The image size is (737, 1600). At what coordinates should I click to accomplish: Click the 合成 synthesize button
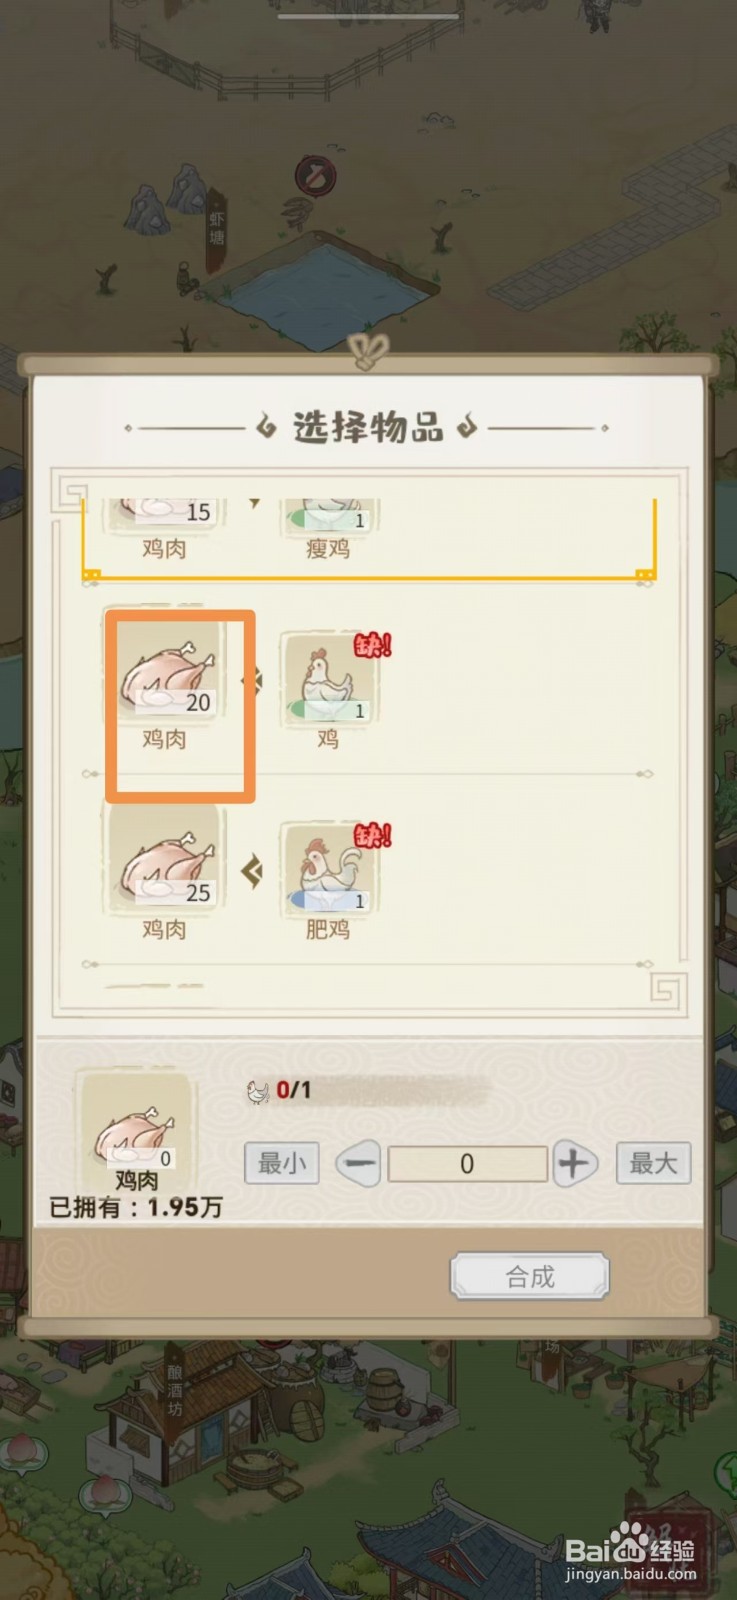[530, 1277]
